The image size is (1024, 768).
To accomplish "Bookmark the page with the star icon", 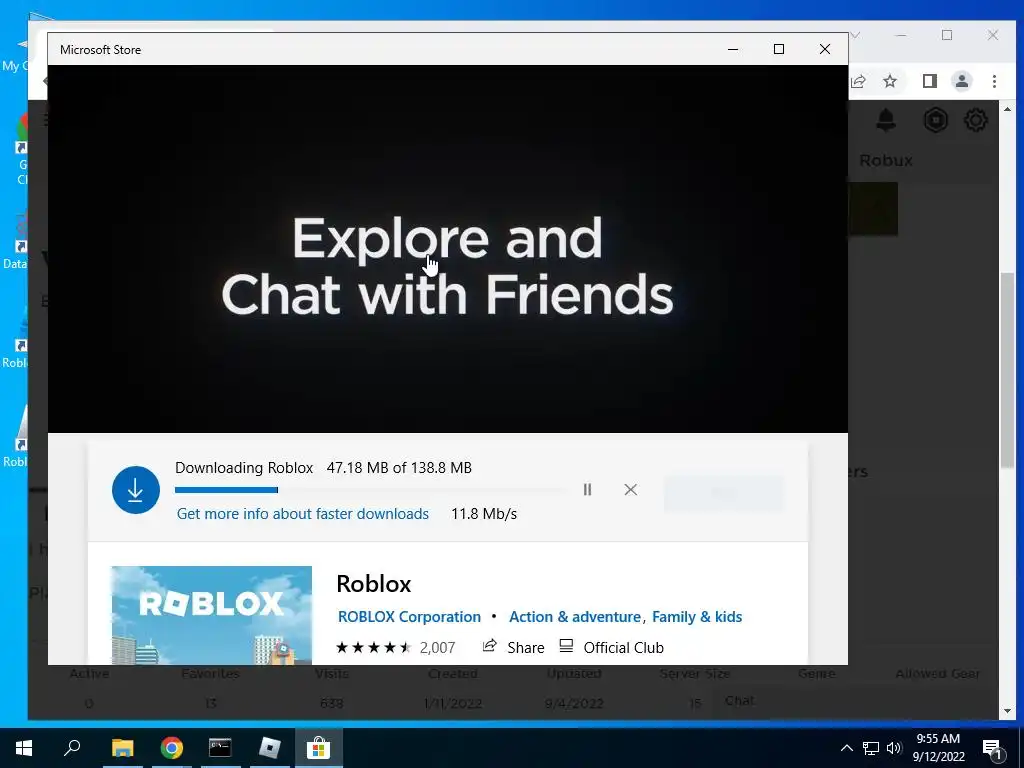I will coord(889,81).
